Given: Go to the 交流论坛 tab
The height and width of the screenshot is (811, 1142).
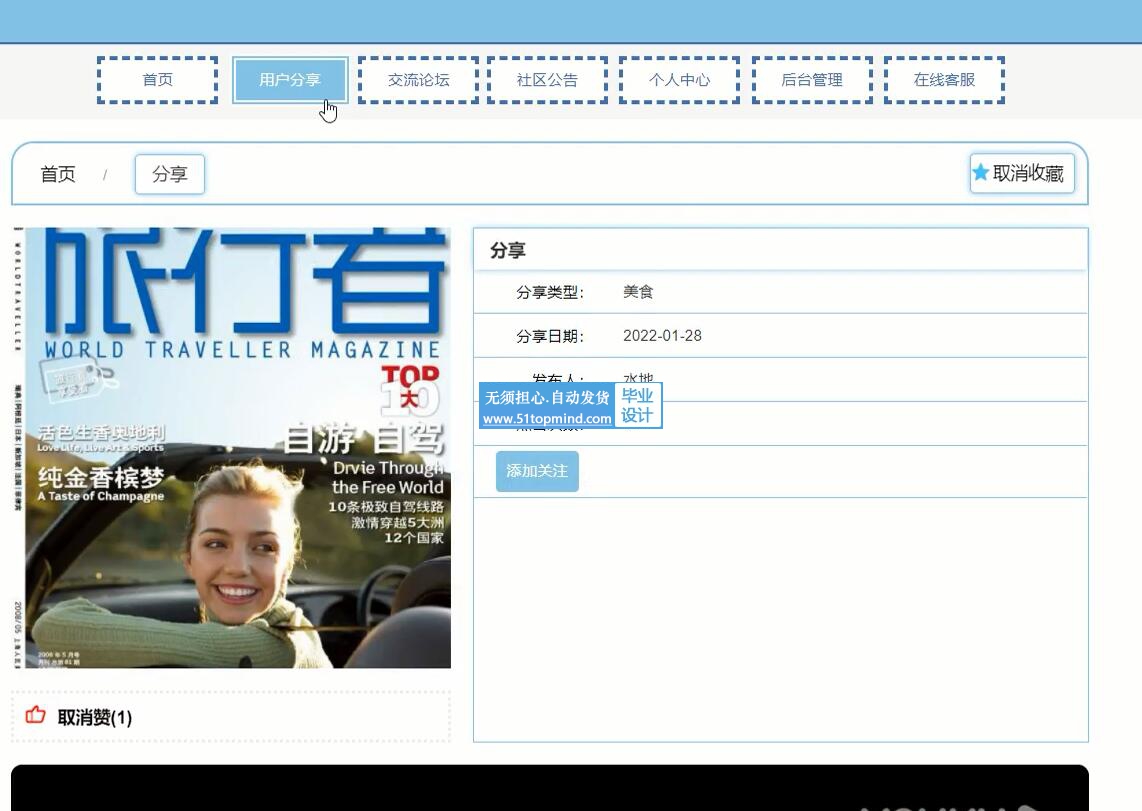Looking at the screenshot, I should click(x=418, y=80).
